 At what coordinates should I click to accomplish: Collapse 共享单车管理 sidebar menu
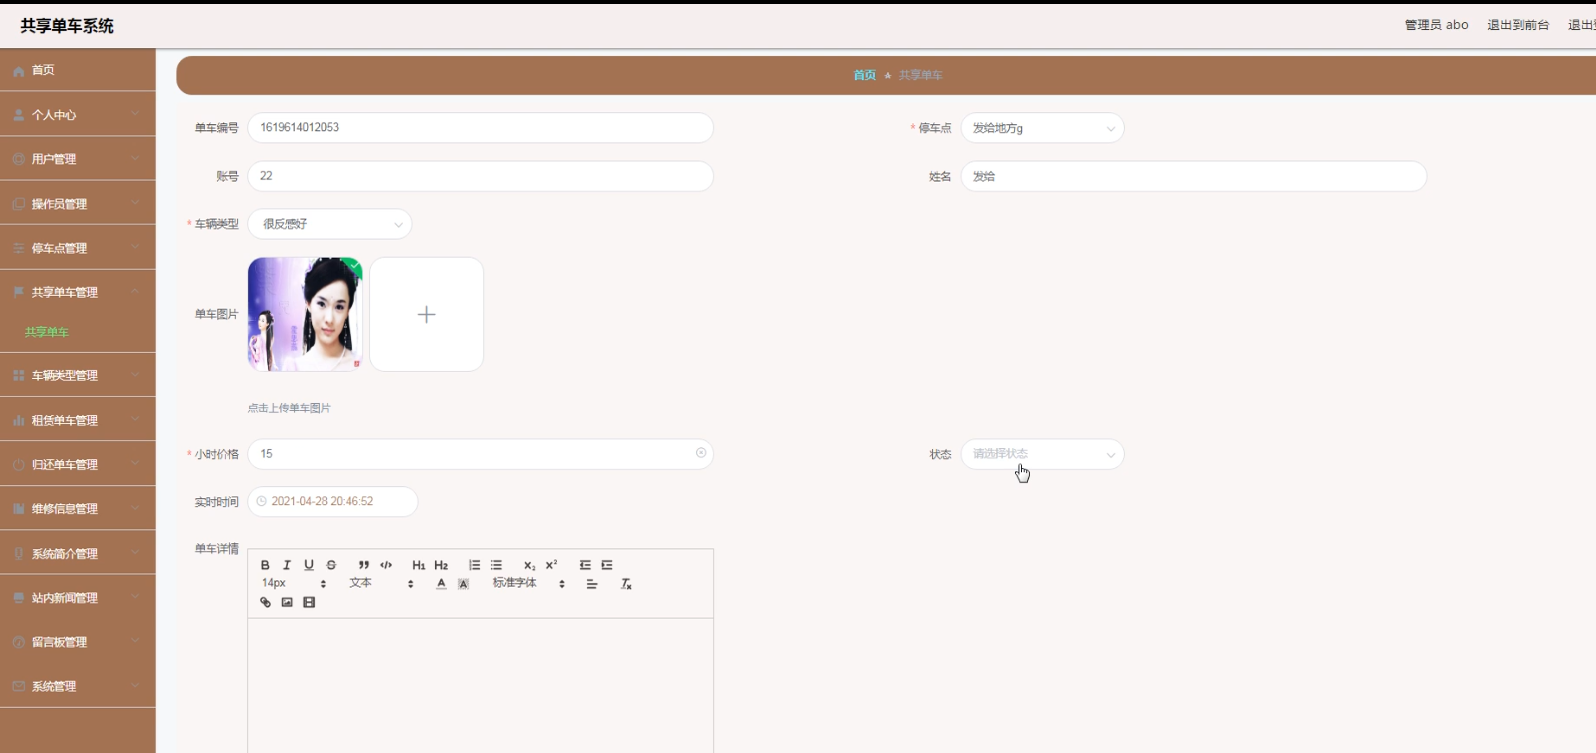coord(78,292)
